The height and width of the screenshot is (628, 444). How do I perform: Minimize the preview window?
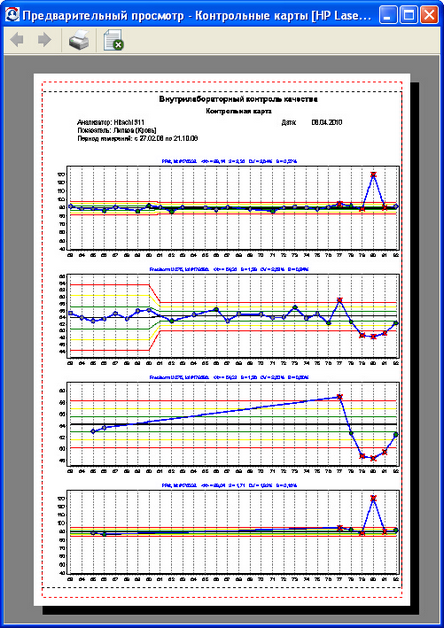point(388,16)
